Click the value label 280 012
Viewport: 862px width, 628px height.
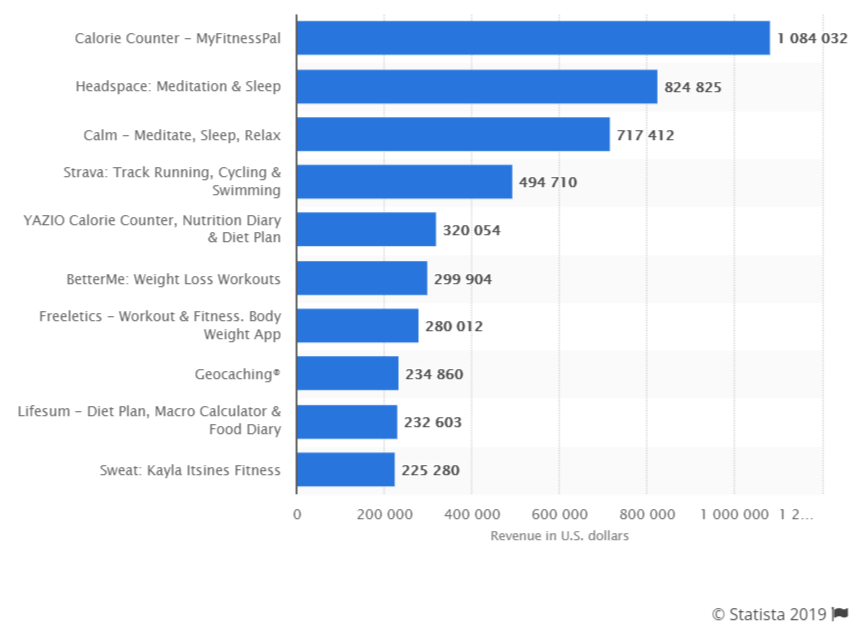click(454, 326)
